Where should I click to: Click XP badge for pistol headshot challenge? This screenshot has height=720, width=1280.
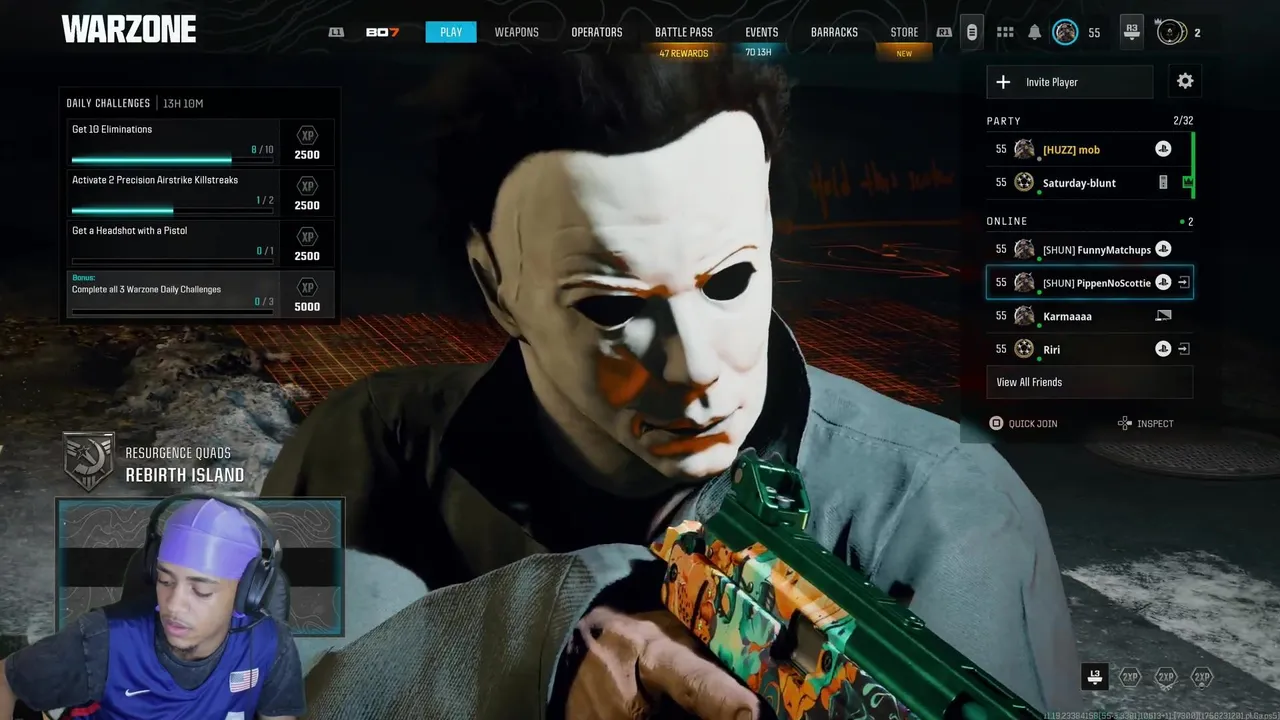click(307, 237)
